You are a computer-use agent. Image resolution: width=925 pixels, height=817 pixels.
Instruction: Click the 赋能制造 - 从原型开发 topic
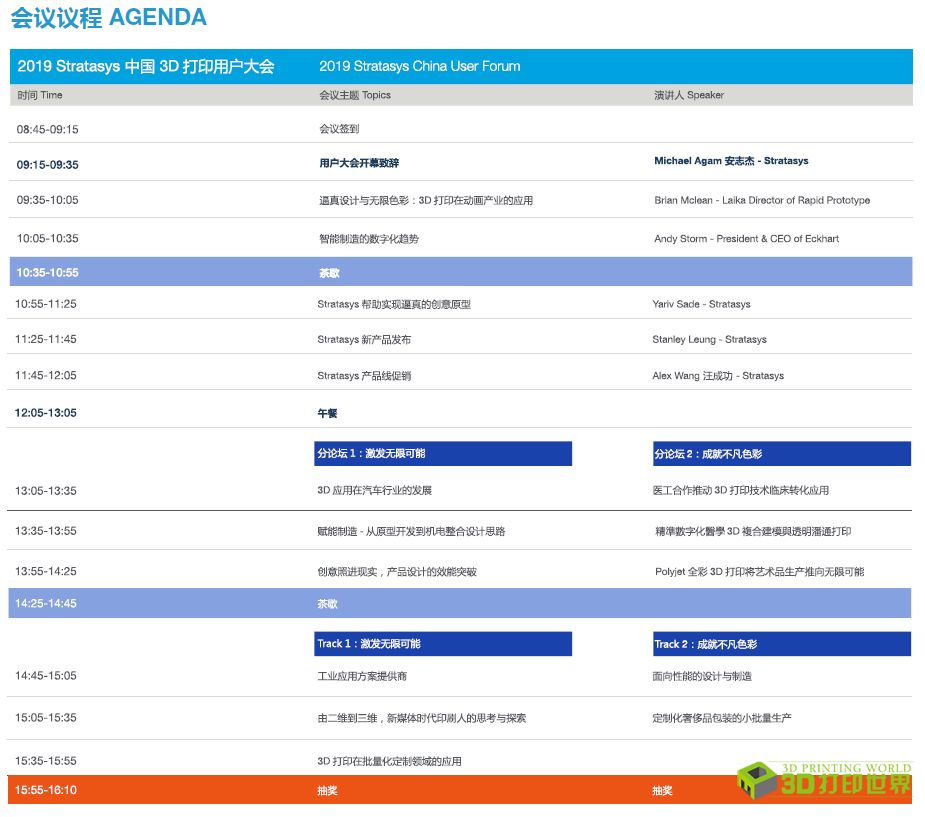pyautogui.click(x=411, y=531)
